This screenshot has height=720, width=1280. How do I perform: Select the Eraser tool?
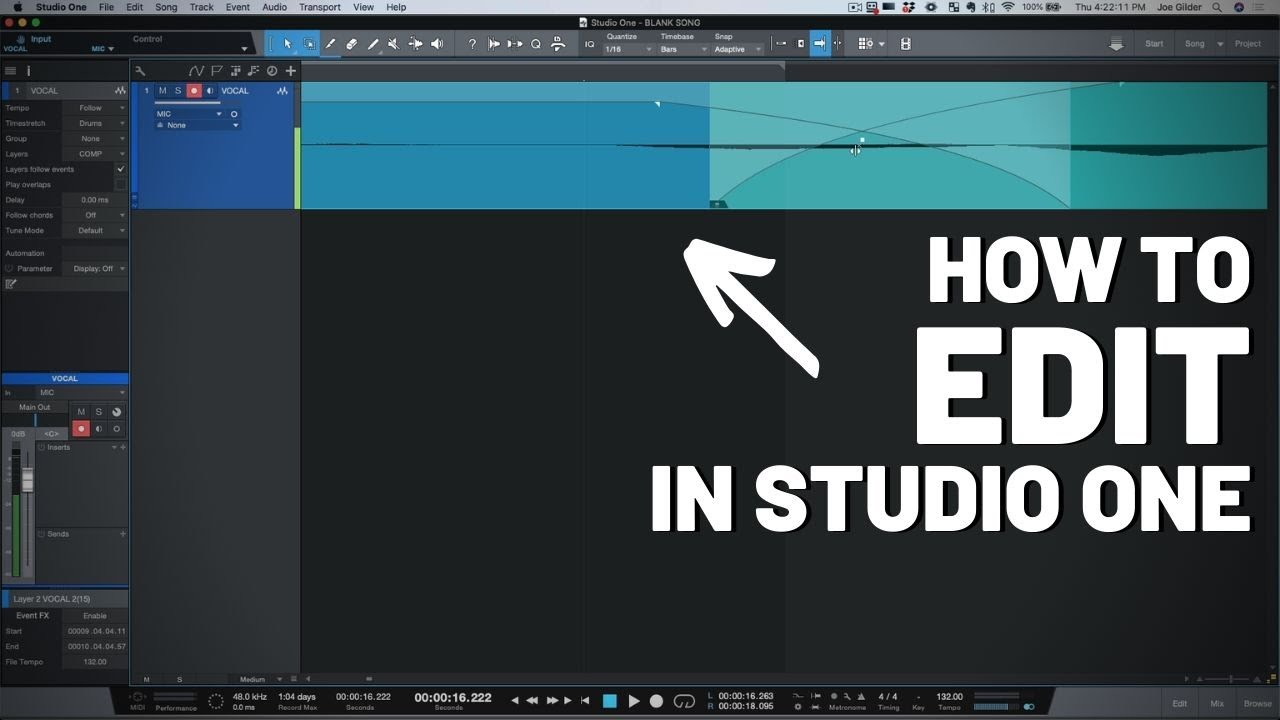pyautogui.click(x=351, y=44)
